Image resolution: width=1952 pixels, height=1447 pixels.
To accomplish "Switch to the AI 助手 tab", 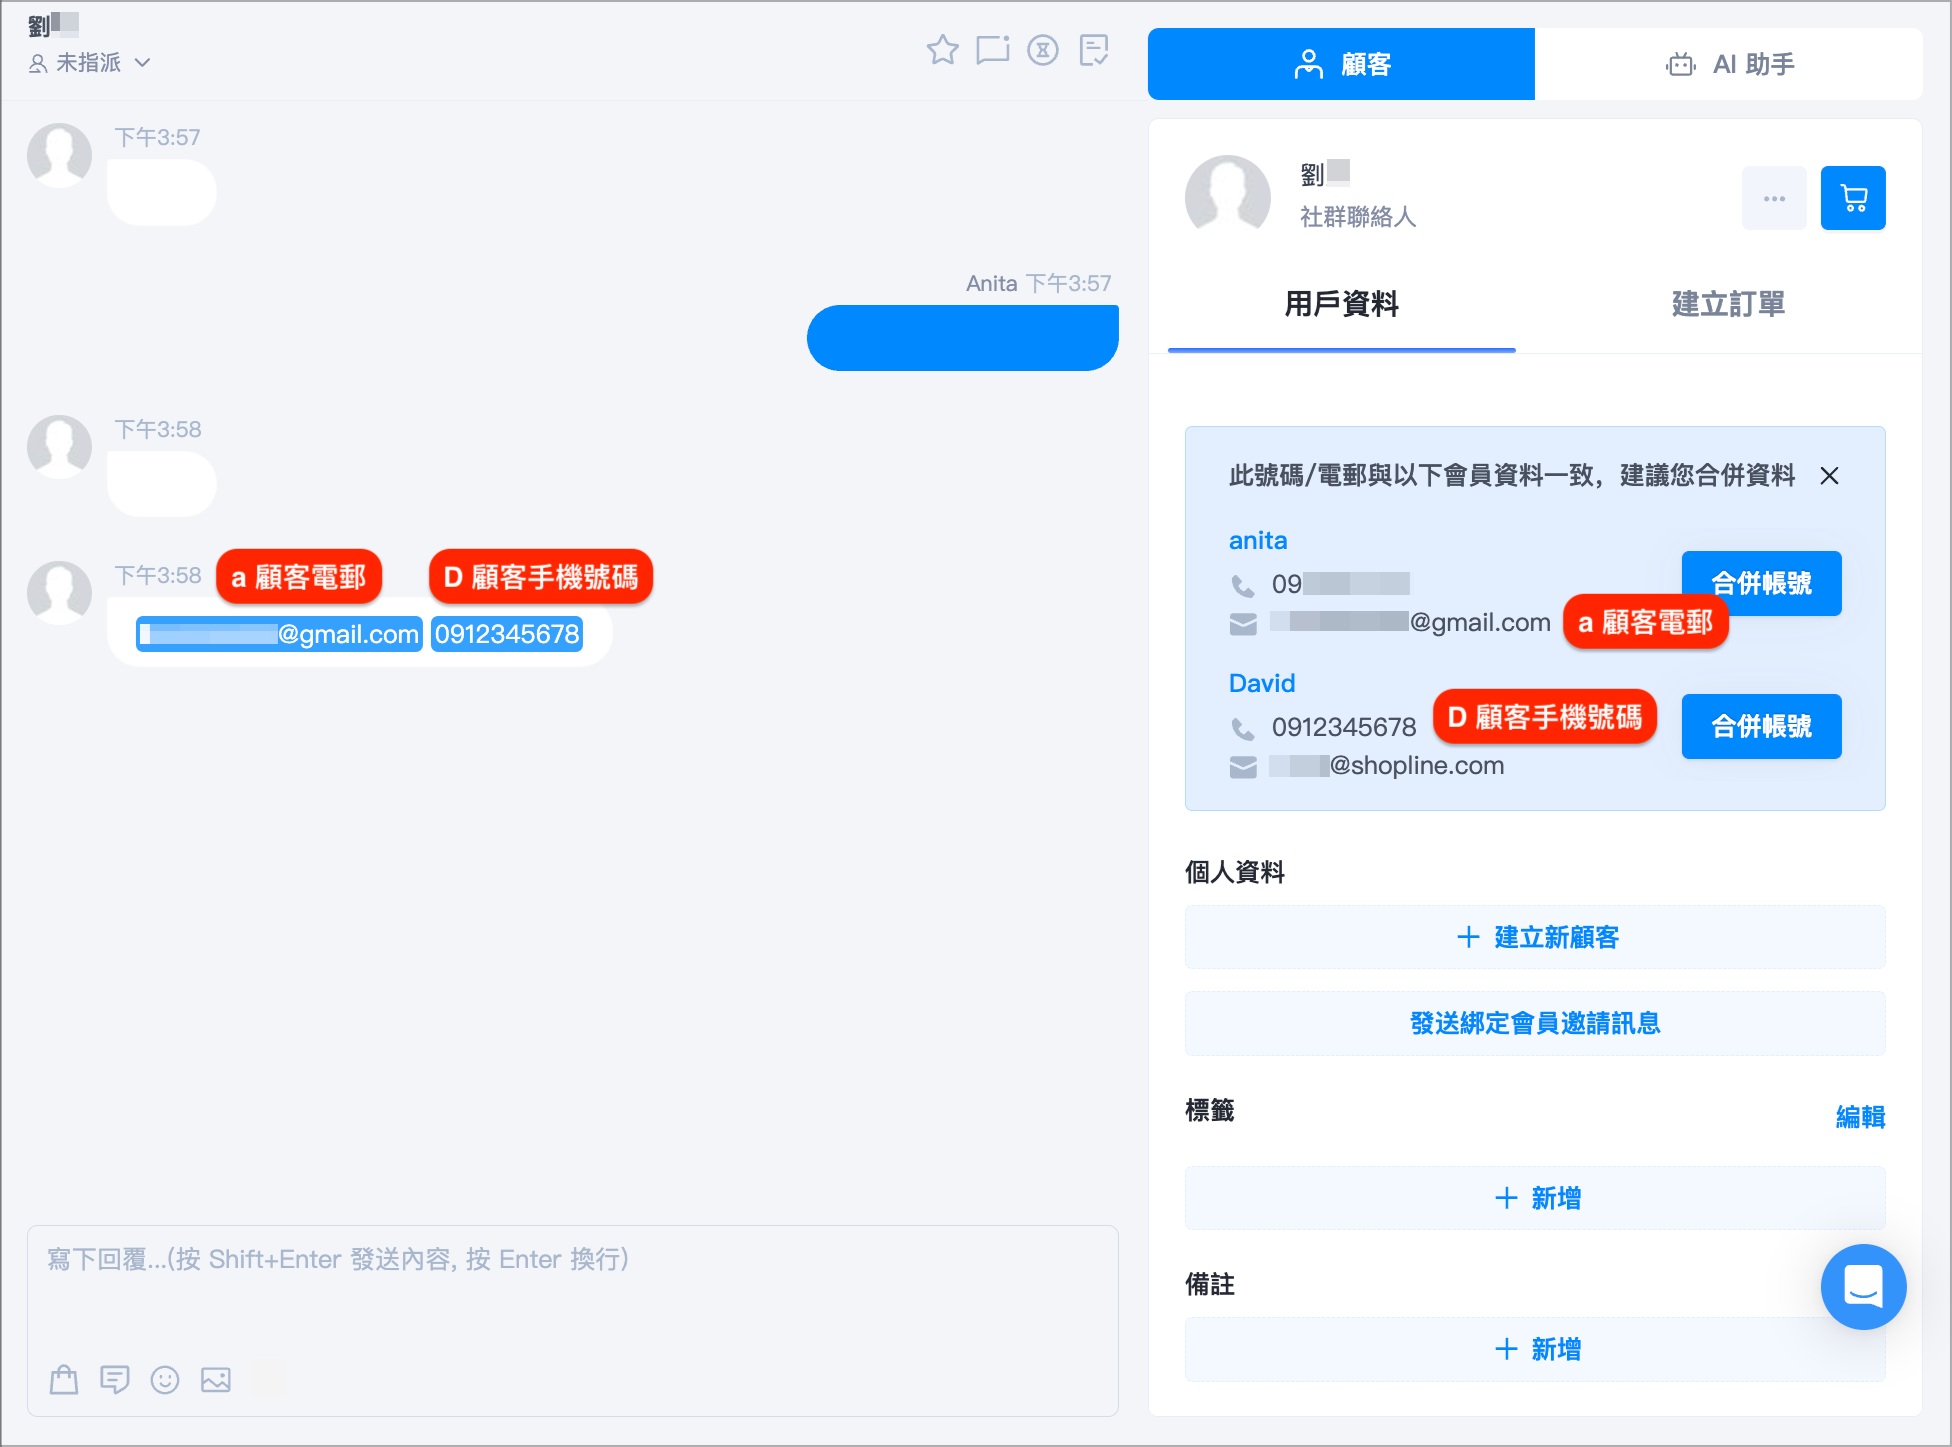I will (1729, 64).
